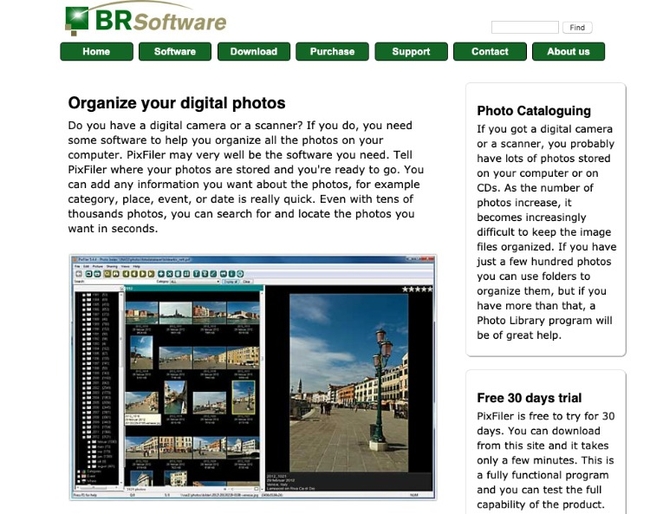This screenshot has width=650, height=514.
Task: Open the Download page
Action: pos(254,51)
